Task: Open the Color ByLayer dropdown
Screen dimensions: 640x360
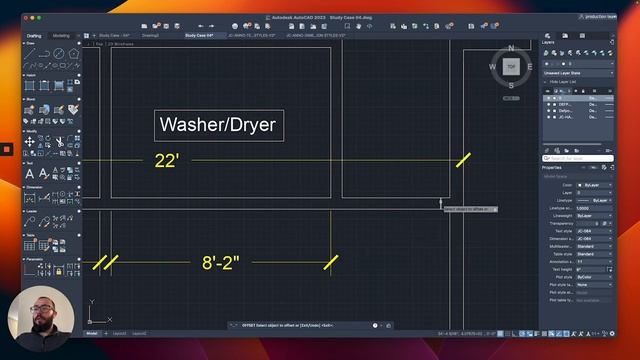Action: pyautogui.click(x=594, y=185)
